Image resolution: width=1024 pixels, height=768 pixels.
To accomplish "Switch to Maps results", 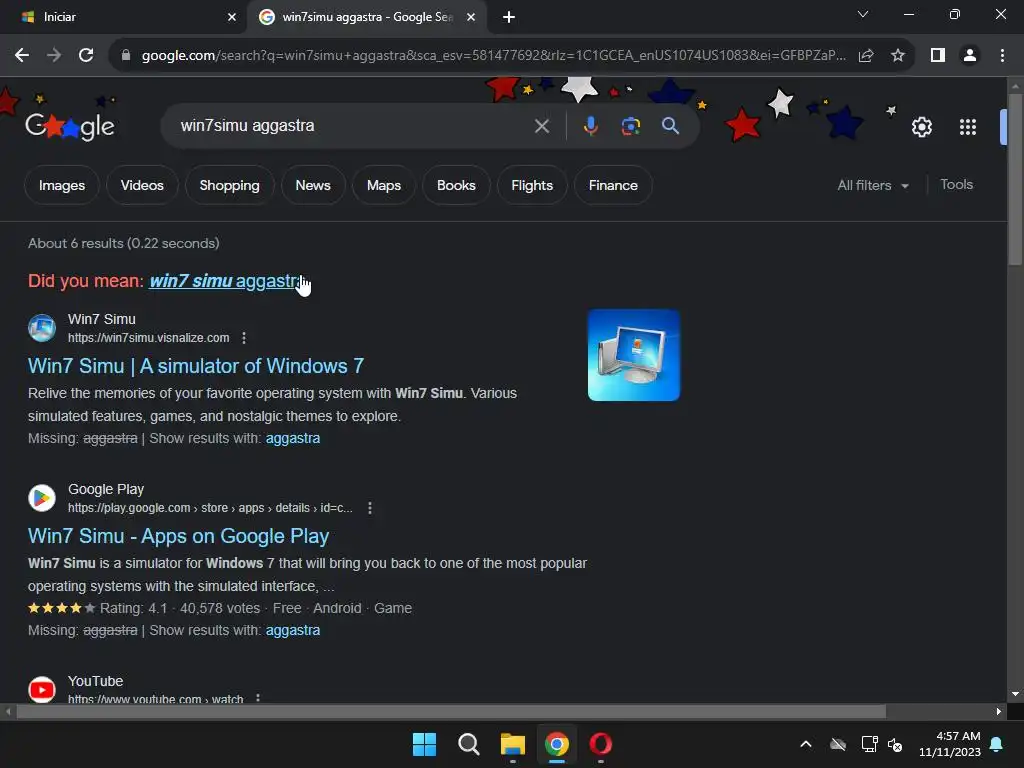I will coord(383,185).
